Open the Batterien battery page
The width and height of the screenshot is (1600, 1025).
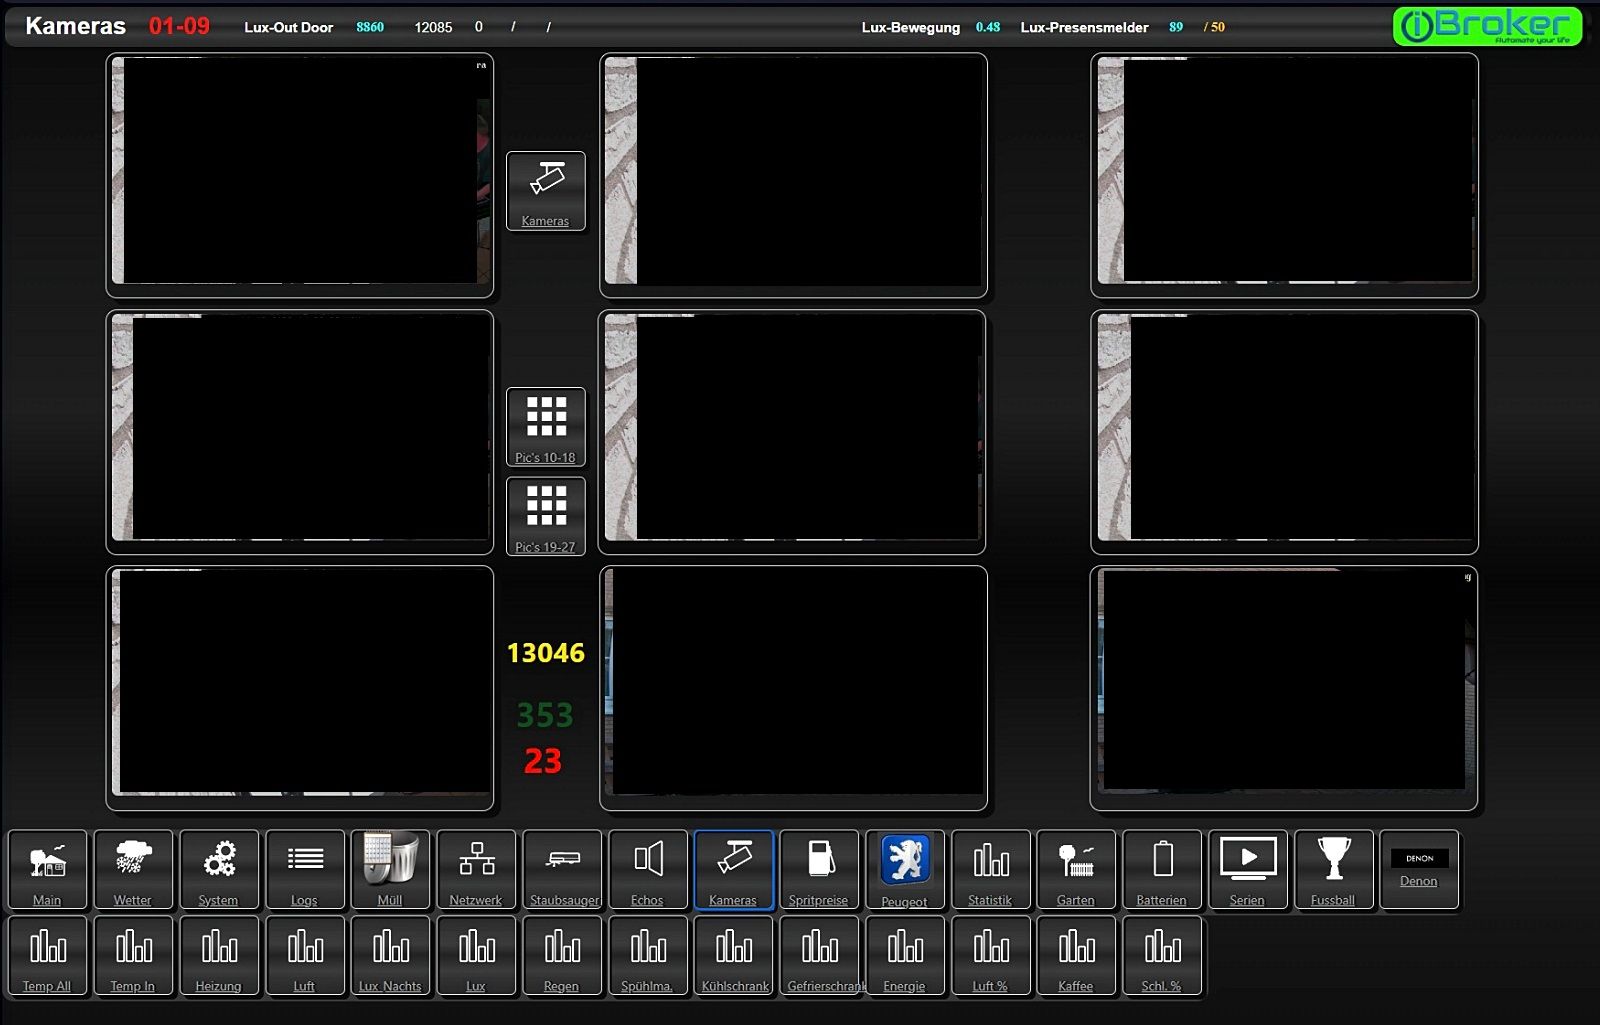[1162, 870]
